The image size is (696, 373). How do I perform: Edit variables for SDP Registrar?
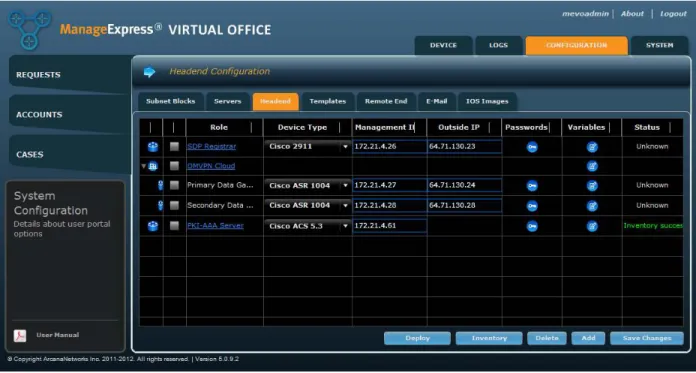pyautogui.click(x=592, y=147)
